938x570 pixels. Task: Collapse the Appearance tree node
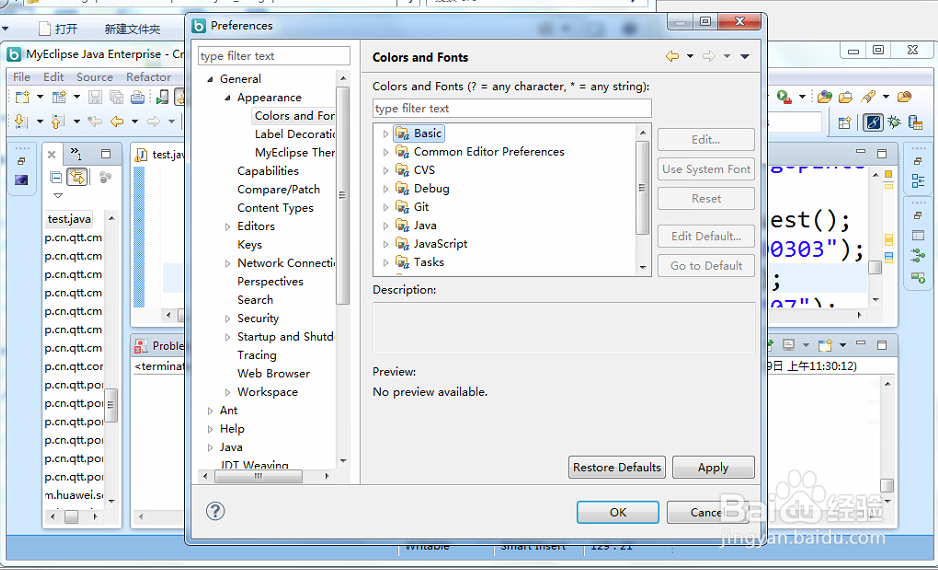227,97
